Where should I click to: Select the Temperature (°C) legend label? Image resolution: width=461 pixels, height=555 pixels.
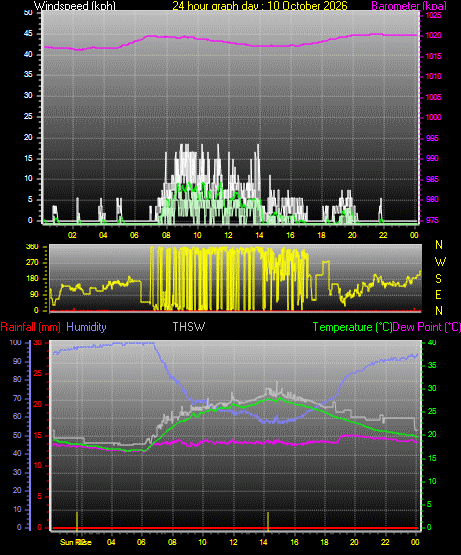coord(352,327)
